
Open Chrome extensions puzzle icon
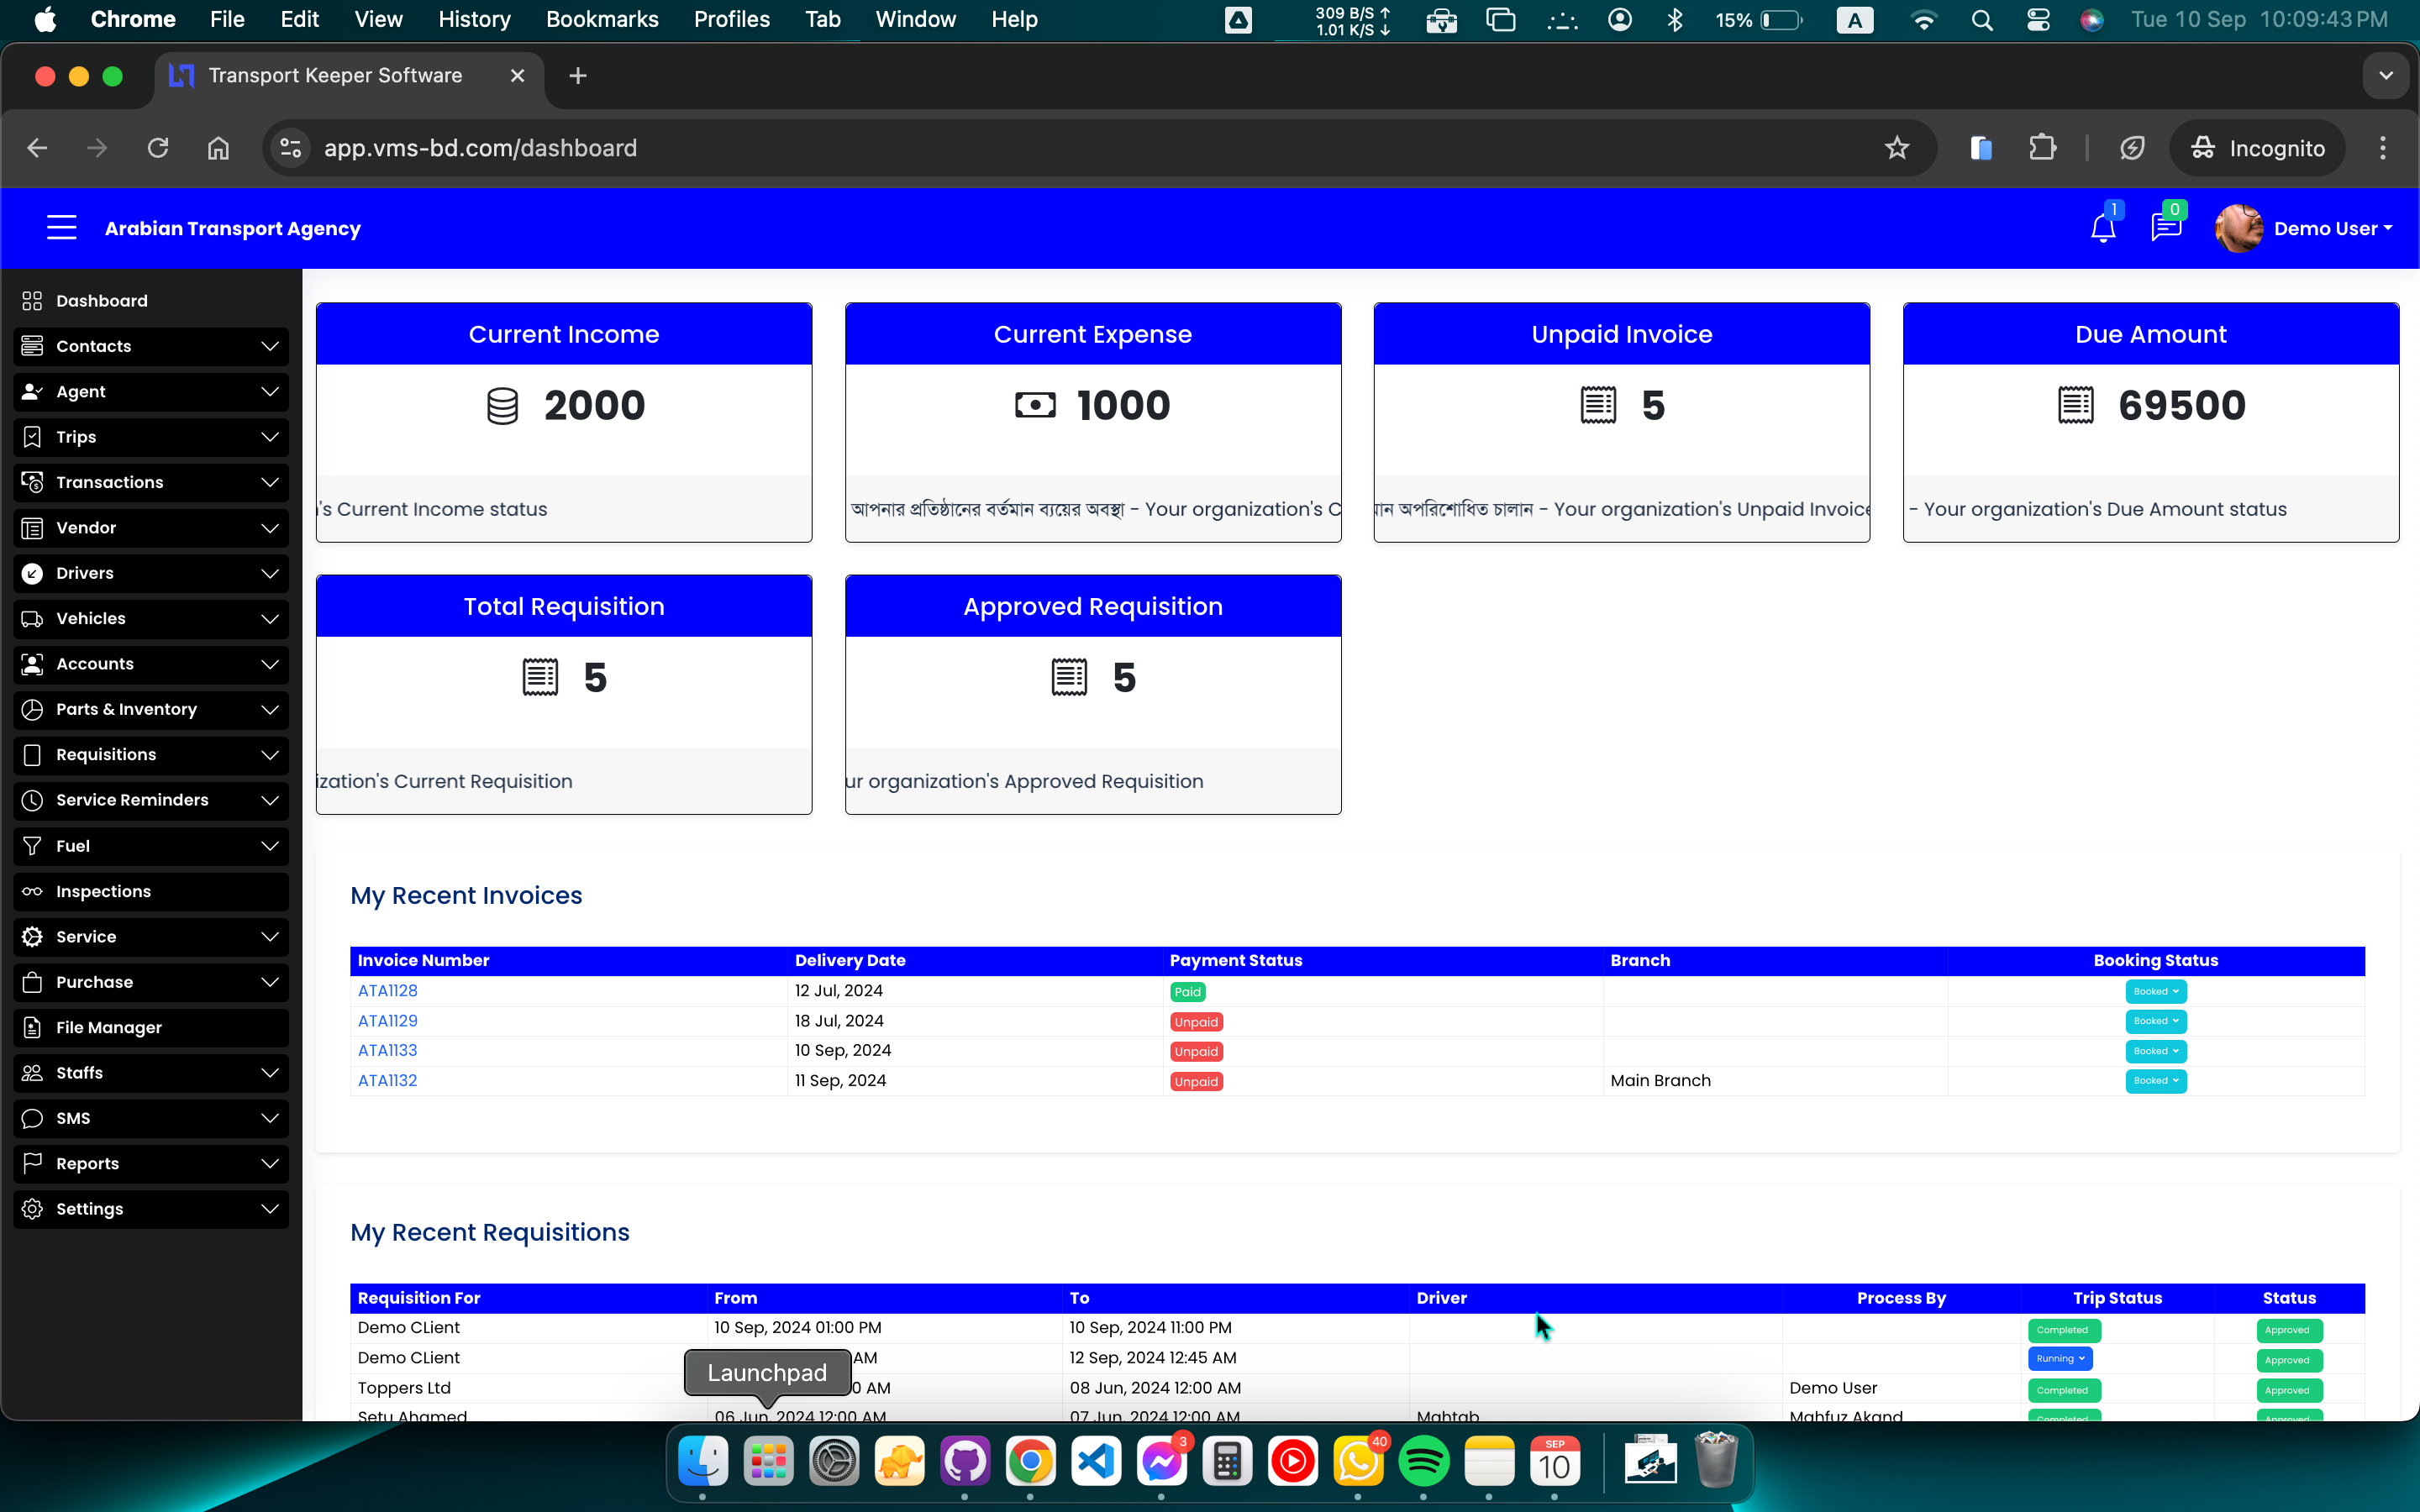[x=2042, y=148]
